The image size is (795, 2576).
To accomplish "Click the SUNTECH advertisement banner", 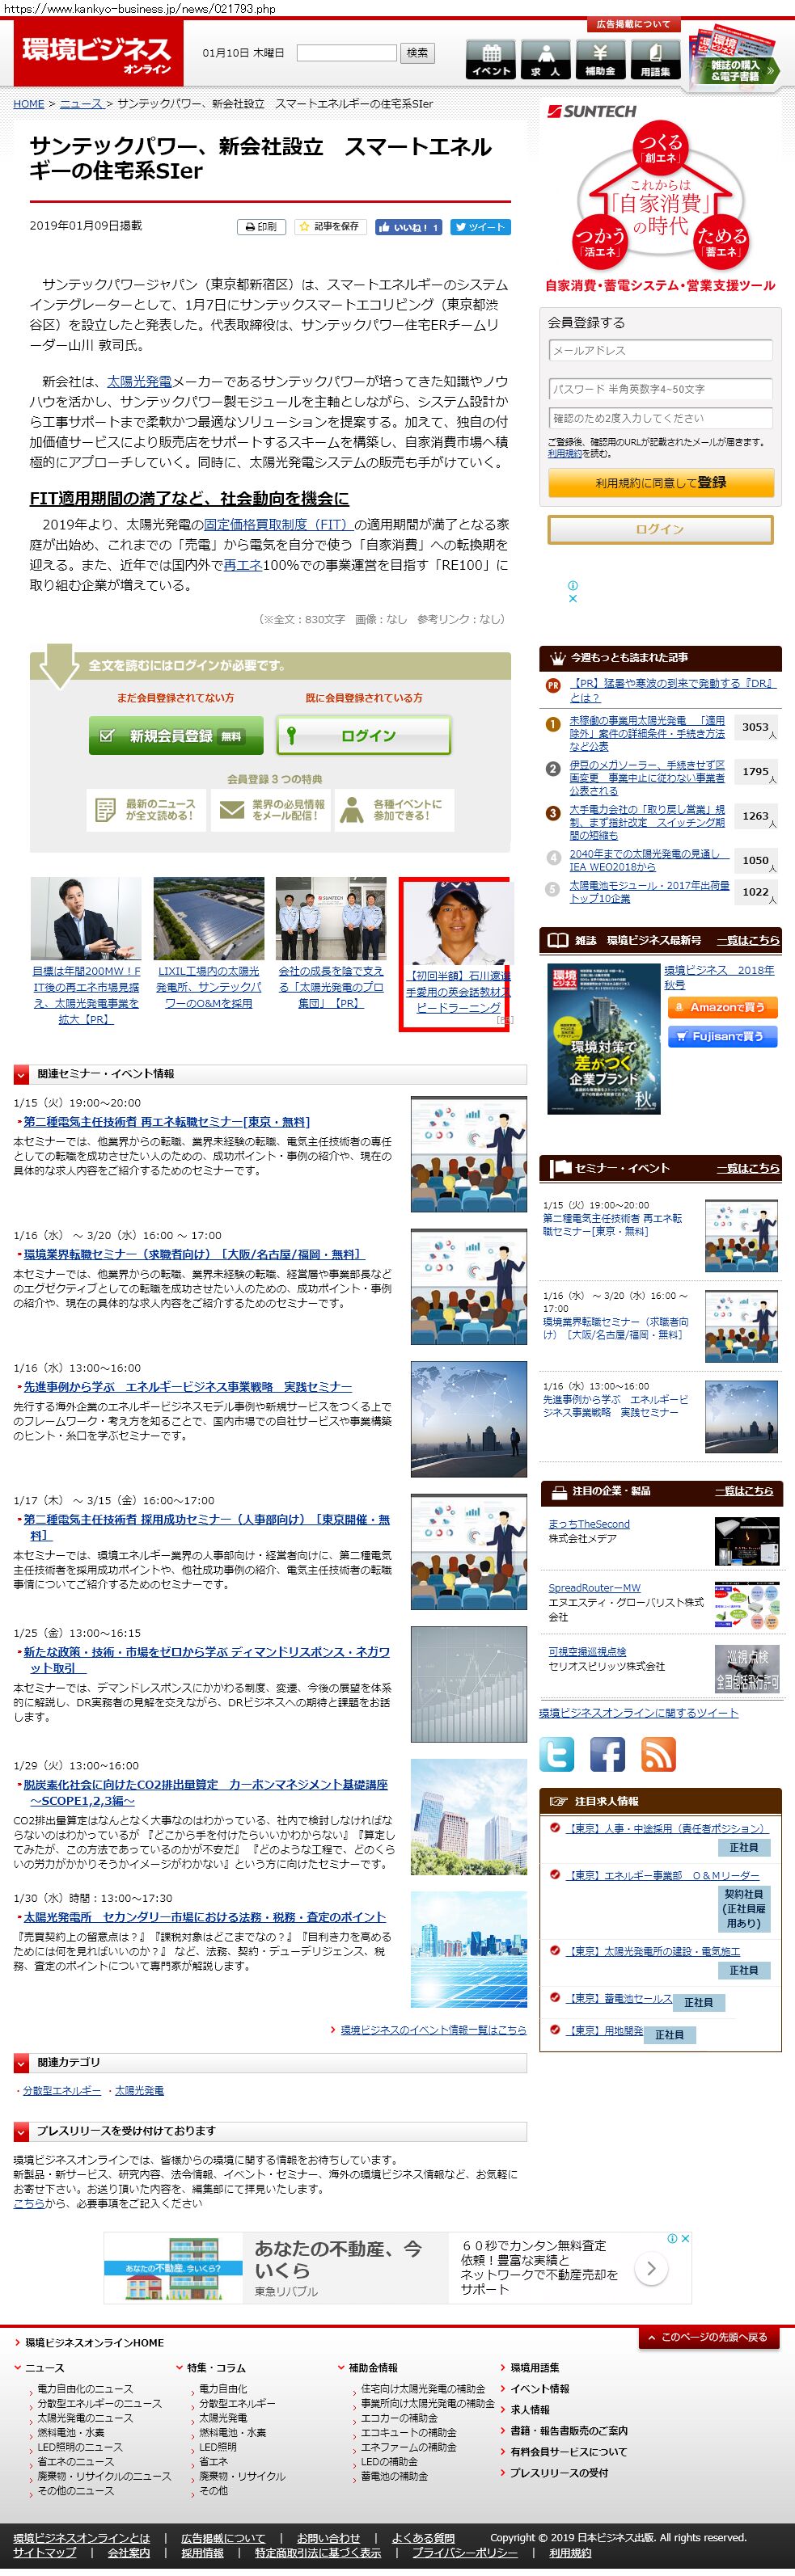I will click(x=660, y=197).
